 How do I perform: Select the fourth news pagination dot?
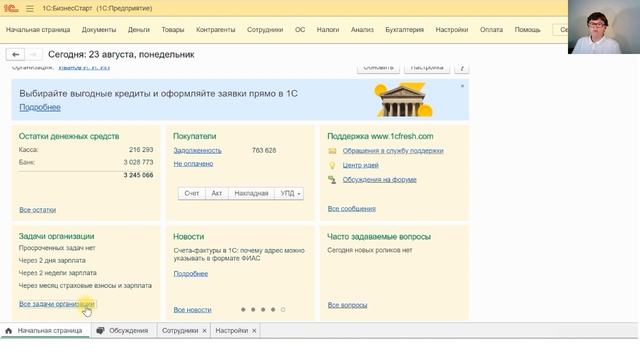pyautogui.click(x=273, y=310)
